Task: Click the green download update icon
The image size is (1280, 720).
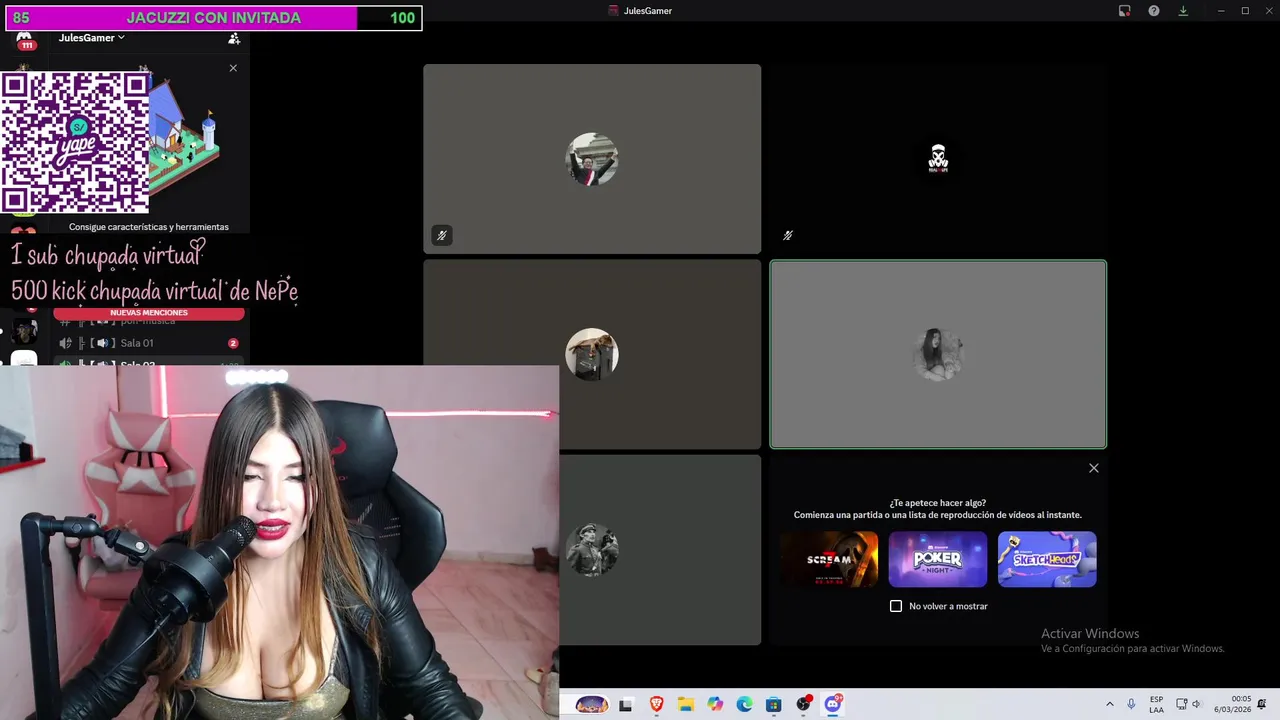Action: coord(1183,11)
